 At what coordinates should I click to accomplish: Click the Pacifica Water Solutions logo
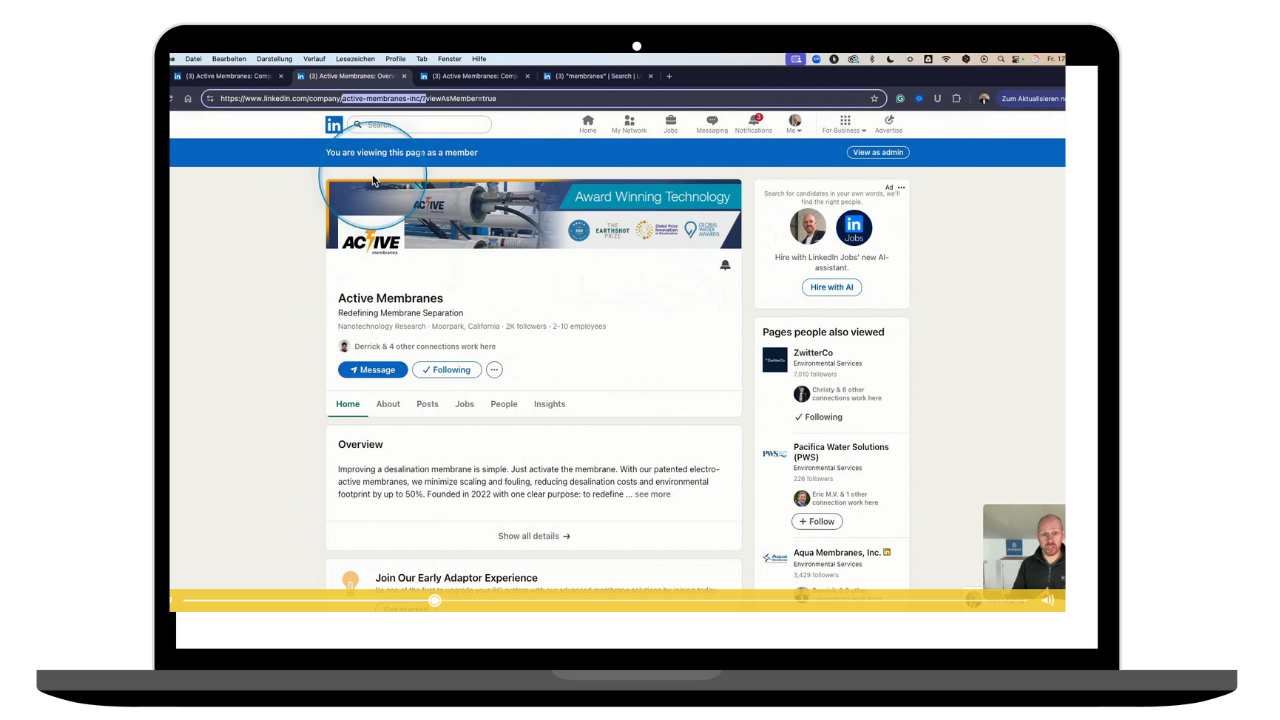775,454
